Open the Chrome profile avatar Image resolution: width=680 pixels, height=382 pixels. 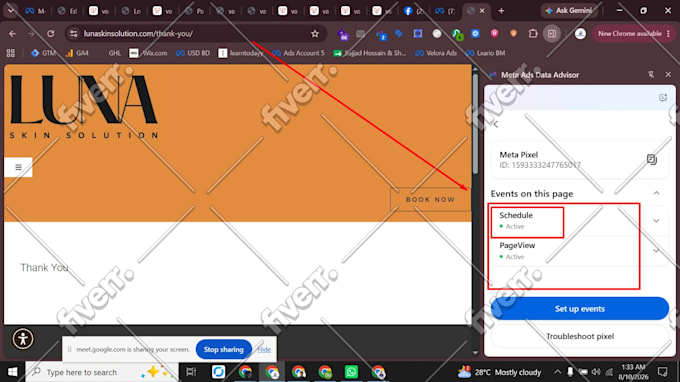coord(580,33)
